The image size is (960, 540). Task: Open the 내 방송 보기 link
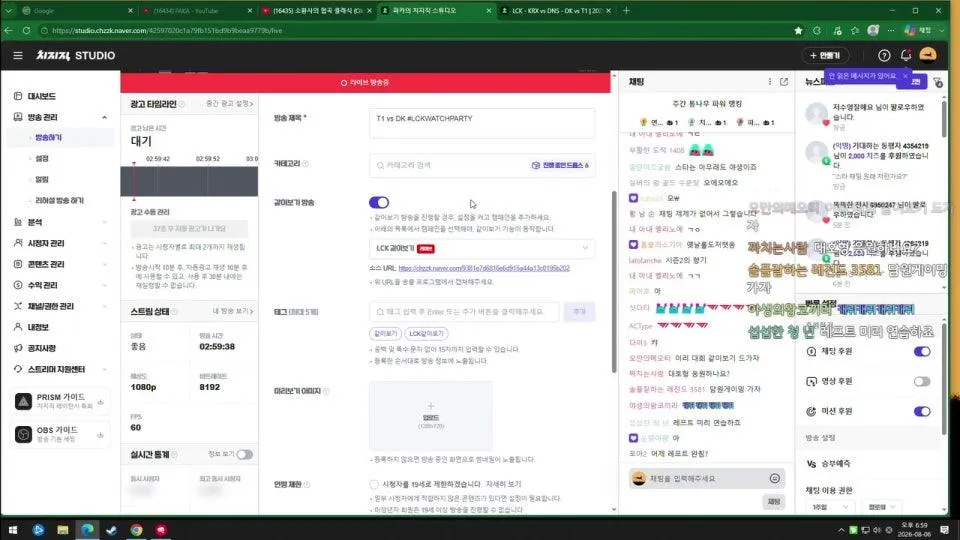tap(233, 312)
